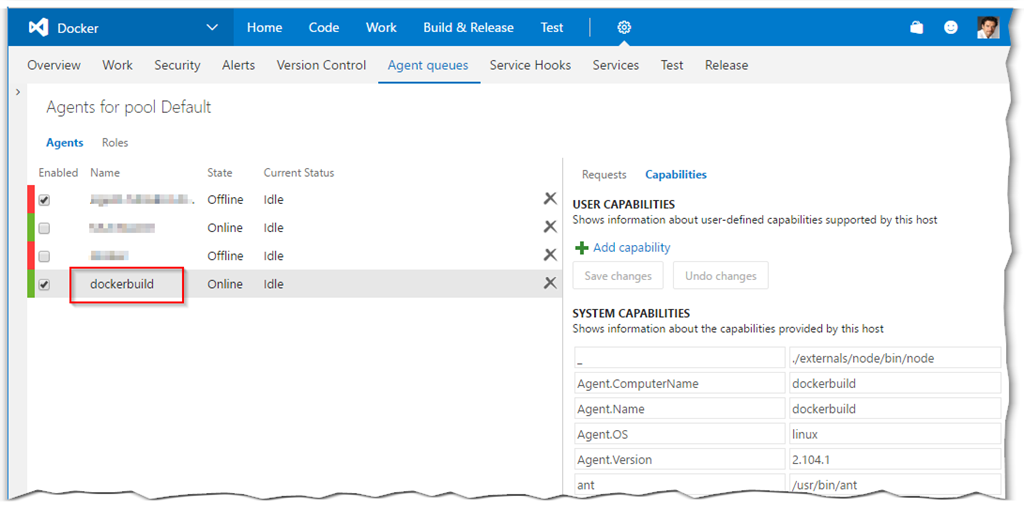Click the green plus Add capability icon
Viewport: 1024px width, 510px height.
tap(582, 248)
